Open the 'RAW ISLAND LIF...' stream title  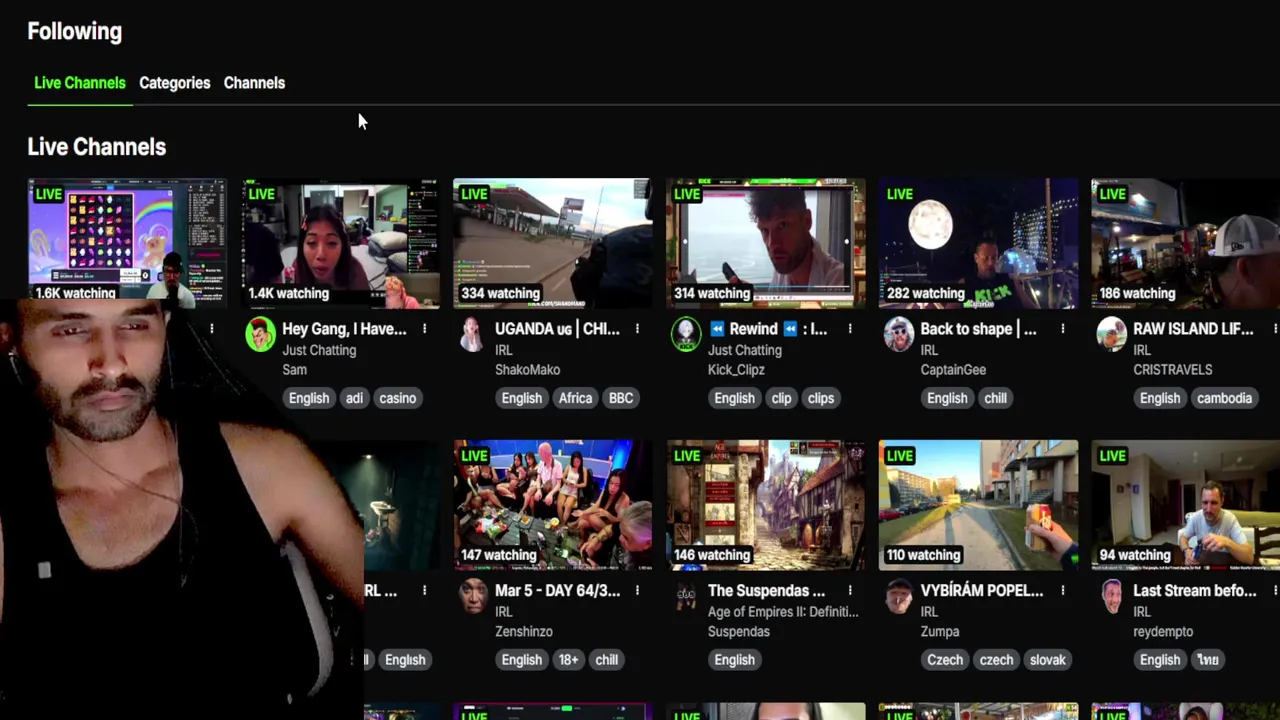click(x=1193, y=329)
